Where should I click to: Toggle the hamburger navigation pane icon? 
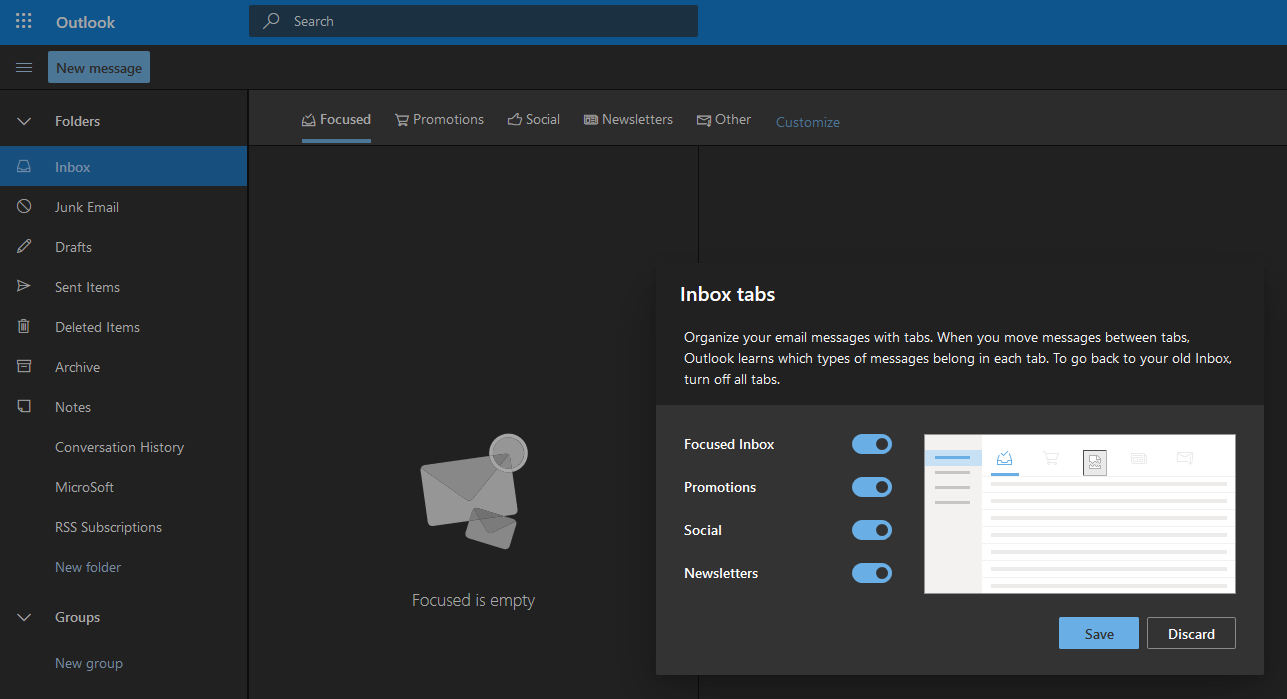point(24,68)
